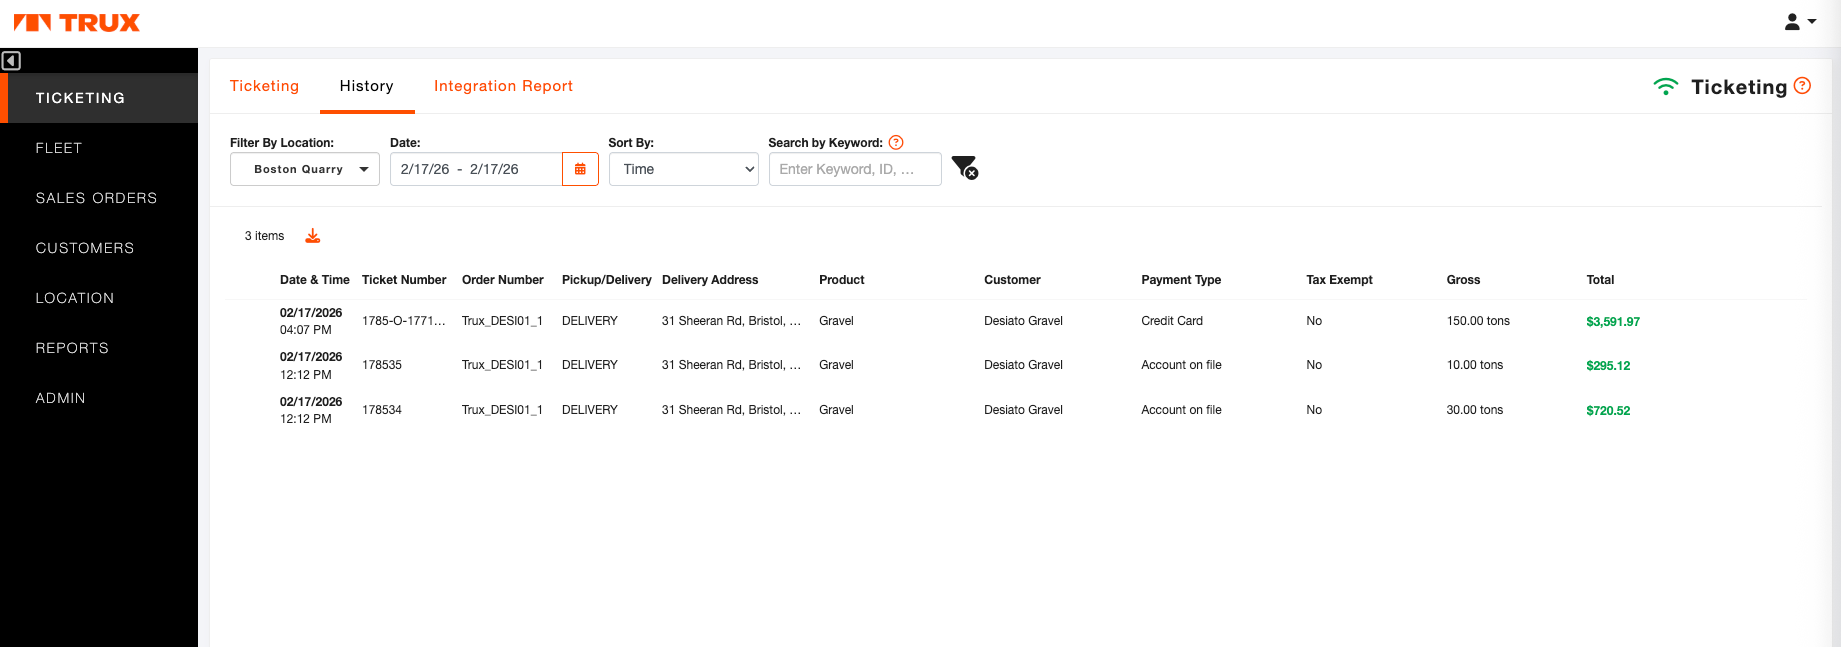Open Sales Orders from the sidebar
Viewport: 1841px width, 647px height.
point(96,198)
